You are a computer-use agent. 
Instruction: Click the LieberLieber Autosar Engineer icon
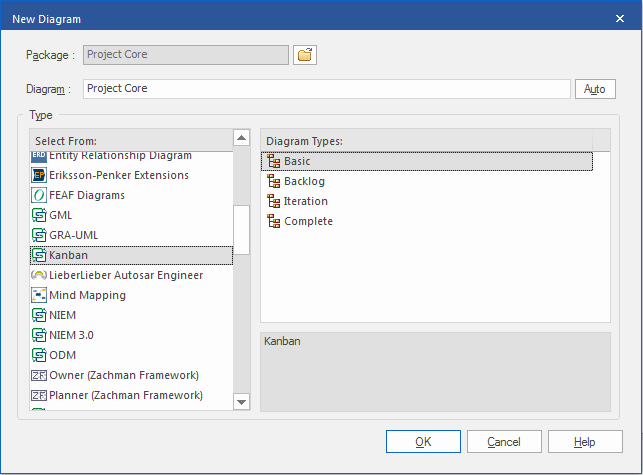click(39, 275)
